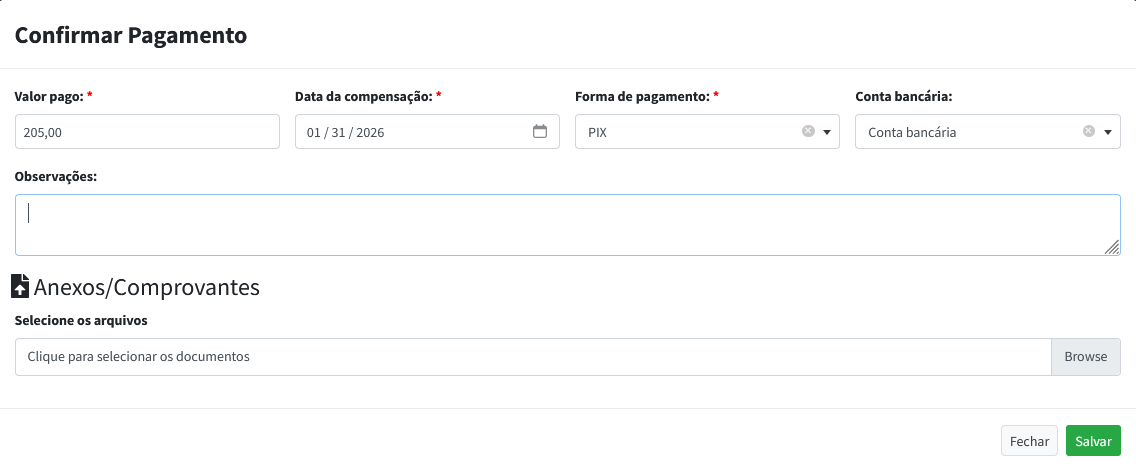Expand the Forma de pagamento dropdown arrow
Viewport: 1136px width, 470px height.
(827, 132)
